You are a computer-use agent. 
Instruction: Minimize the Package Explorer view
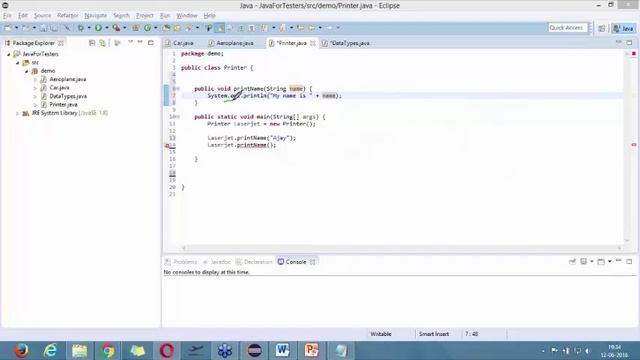pos(140,42)
